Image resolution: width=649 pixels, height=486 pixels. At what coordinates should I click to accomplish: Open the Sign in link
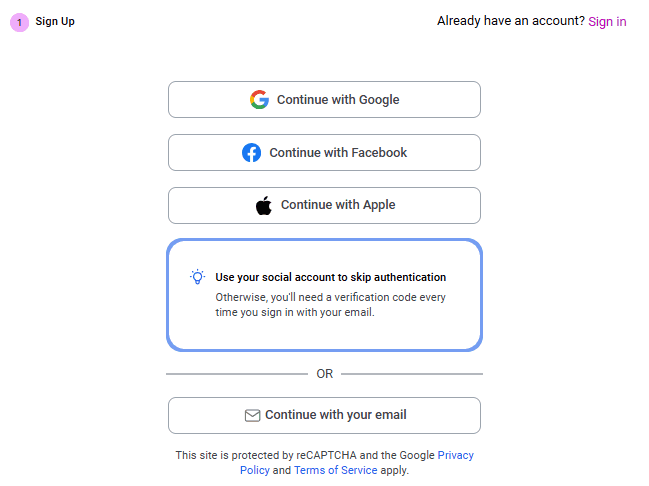607,21
